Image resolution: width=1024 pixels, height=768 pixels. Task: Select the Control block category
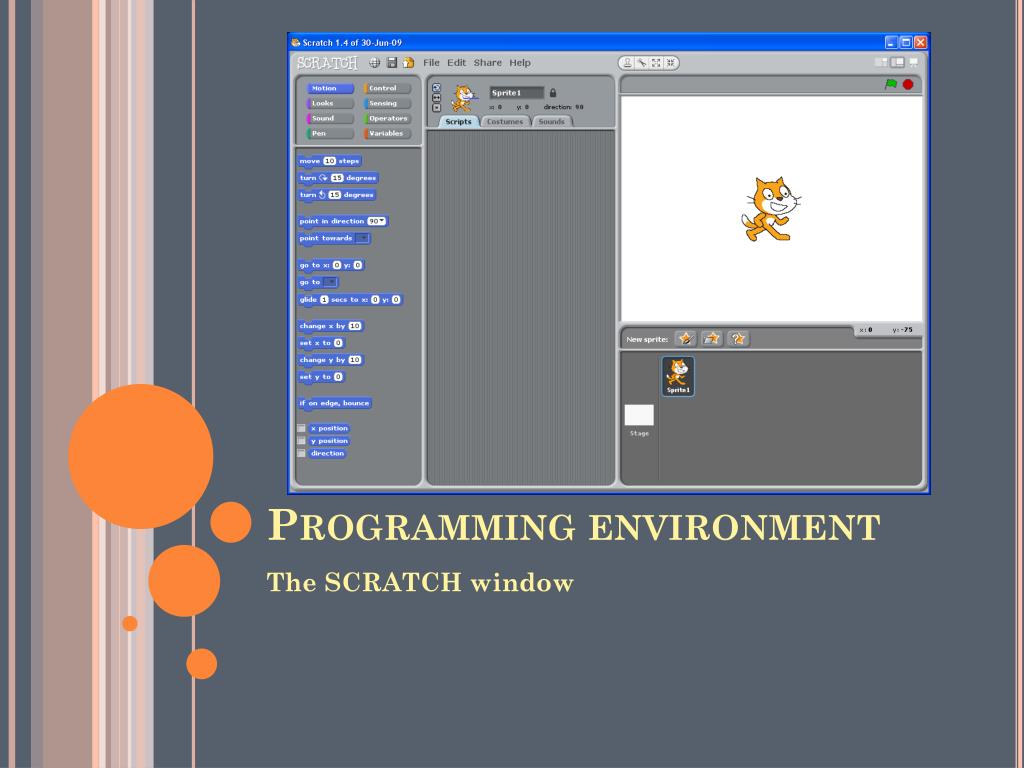coord(387,88)
